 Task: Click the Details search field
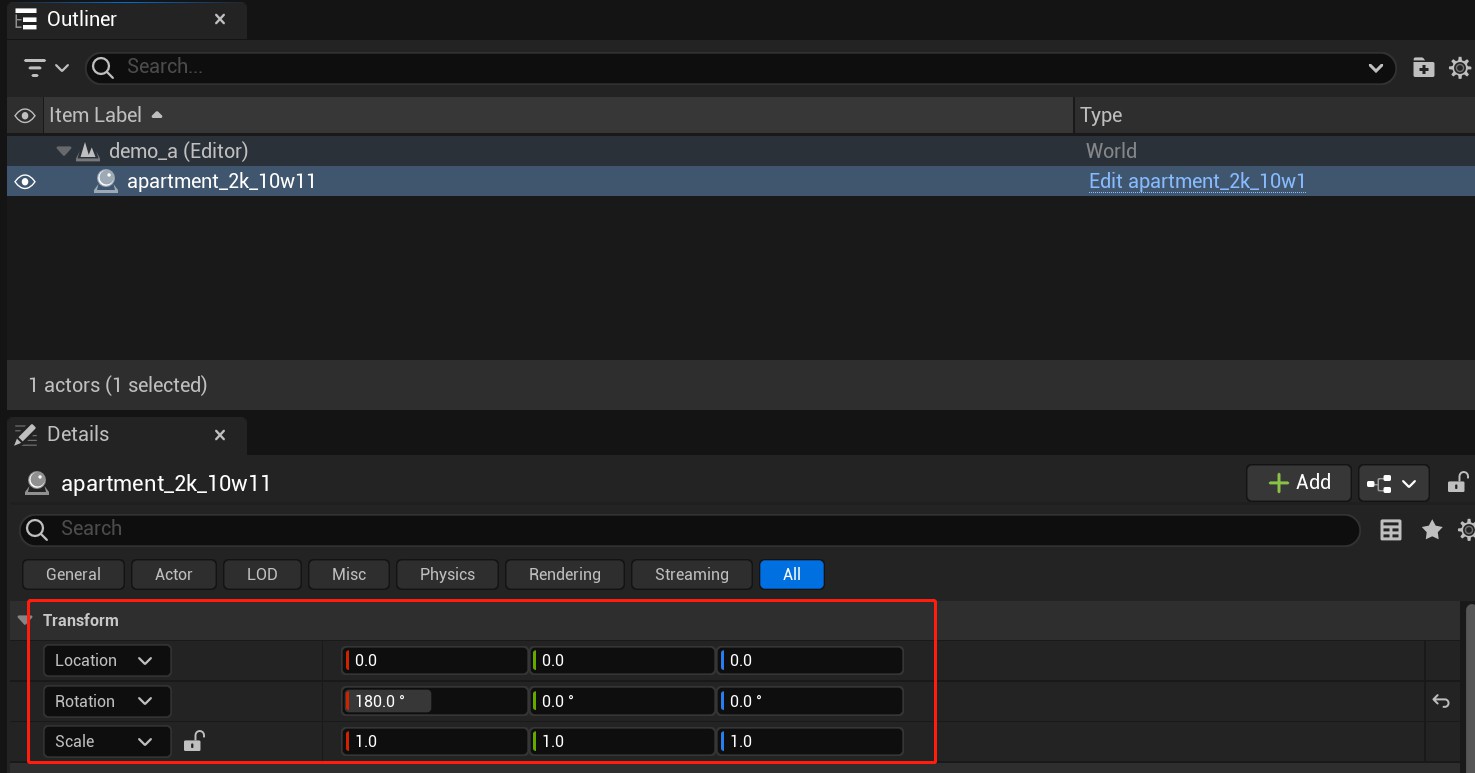click(690, 529)
